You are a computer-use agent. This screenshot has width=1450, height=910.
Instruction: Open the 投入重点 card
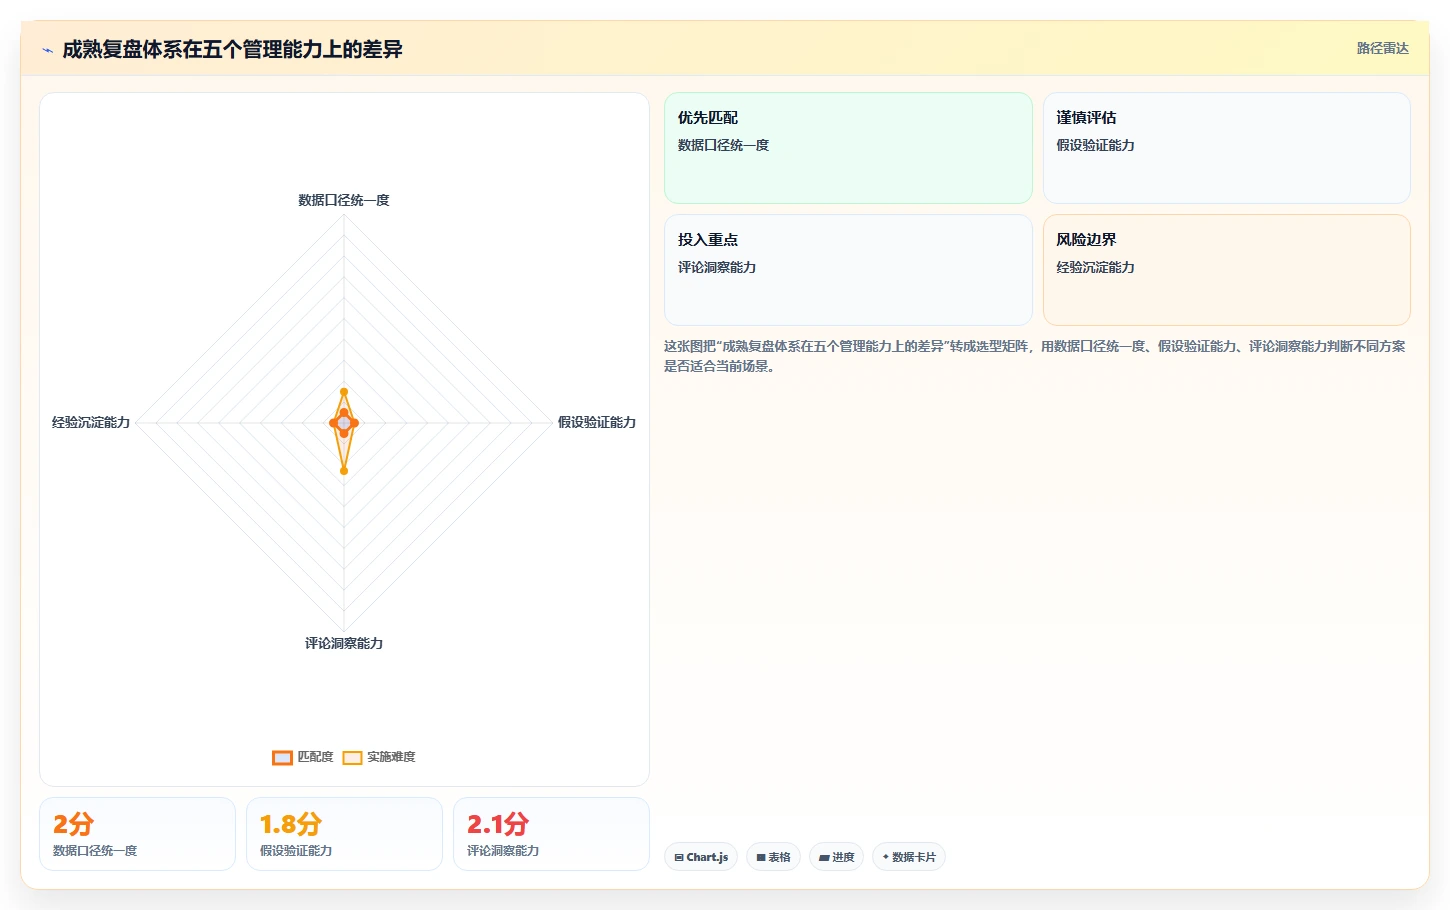click(x=848, y=270)
